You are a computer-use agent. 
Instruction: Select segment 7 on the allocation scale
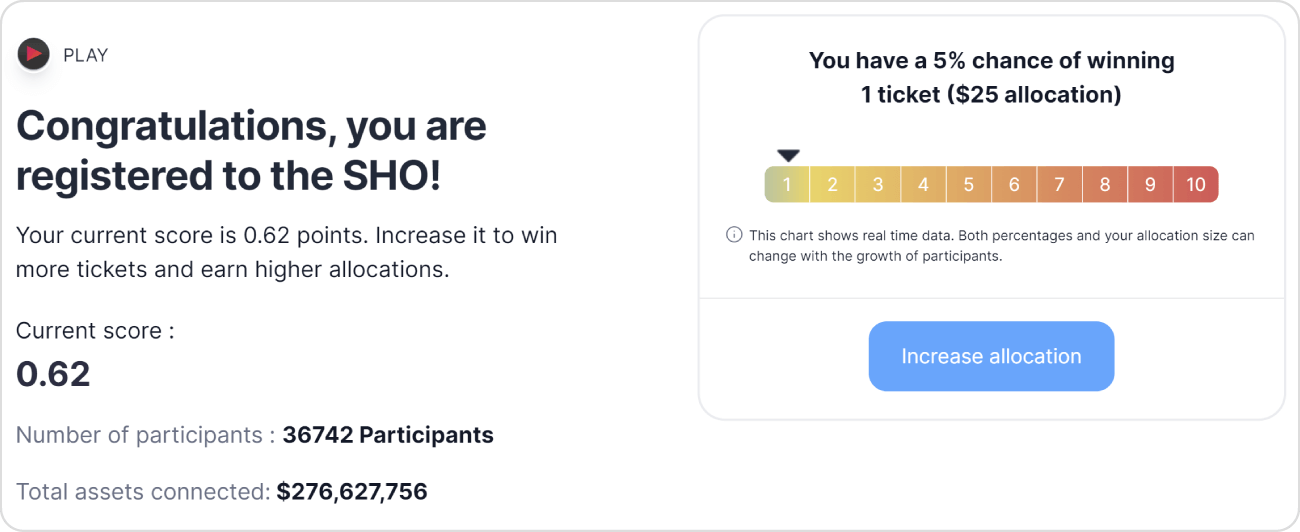coord(1059,184)
